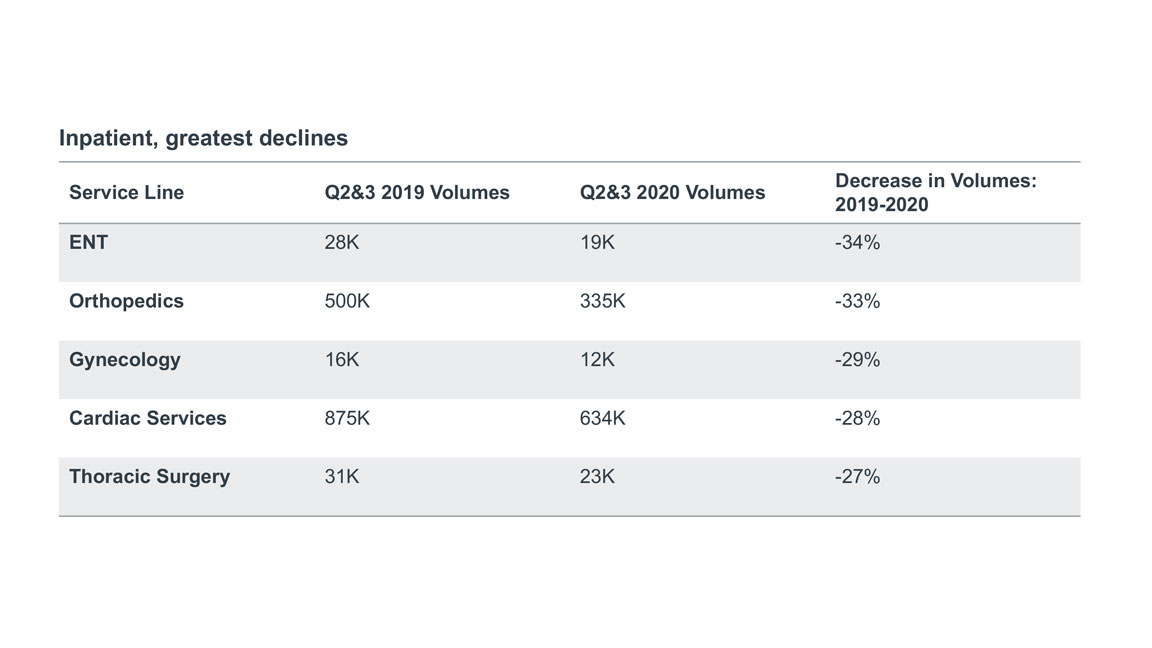This screenshot has width=1152, height=648.
Task: Click the 16K Gynecology 2019 volume
Action: 342,359
